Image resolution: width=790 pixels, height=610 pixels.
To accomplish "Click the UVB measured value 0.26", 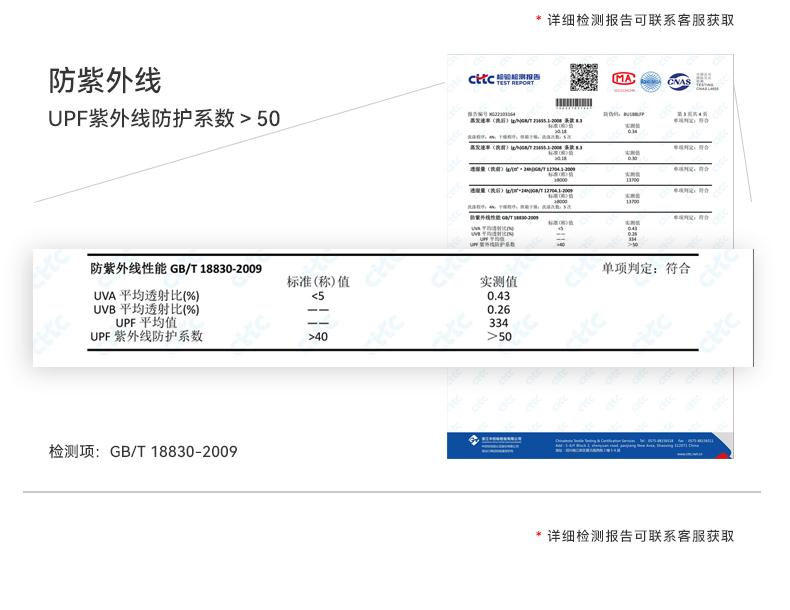I will coord(498,310).
